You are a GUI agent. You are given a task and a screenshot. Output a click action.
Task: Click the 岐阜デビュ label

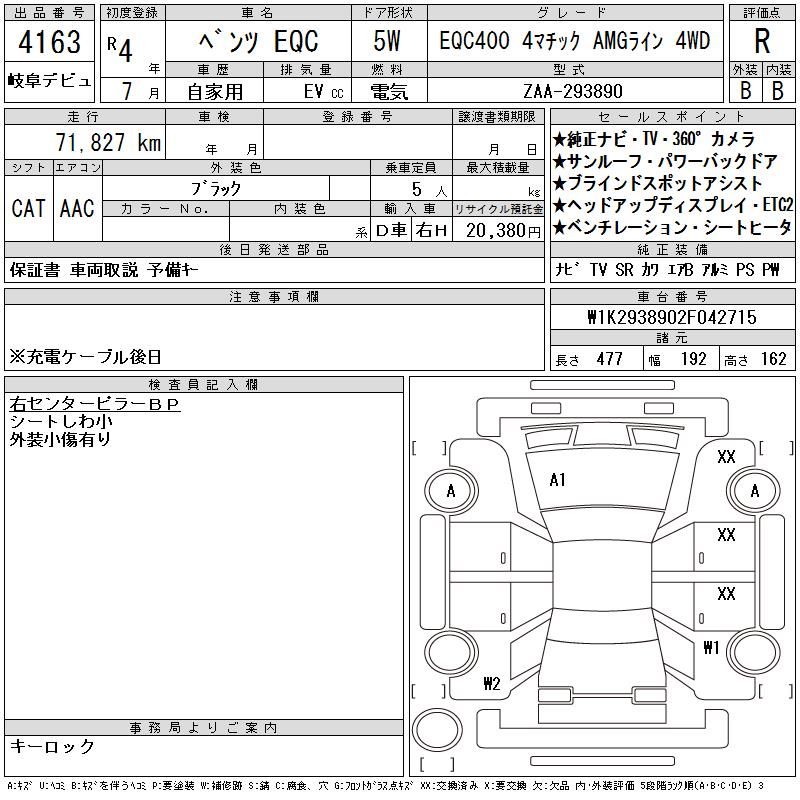[49, 80]
